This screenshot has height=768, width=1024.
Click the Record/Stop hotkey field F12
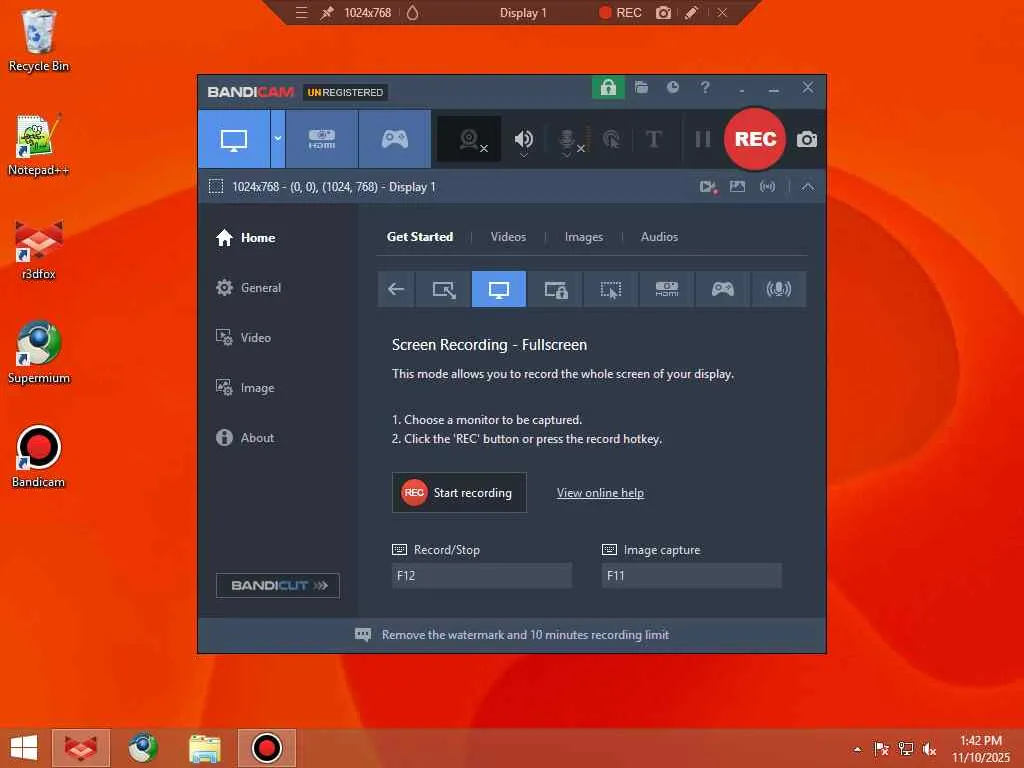(x=482, y=575)
